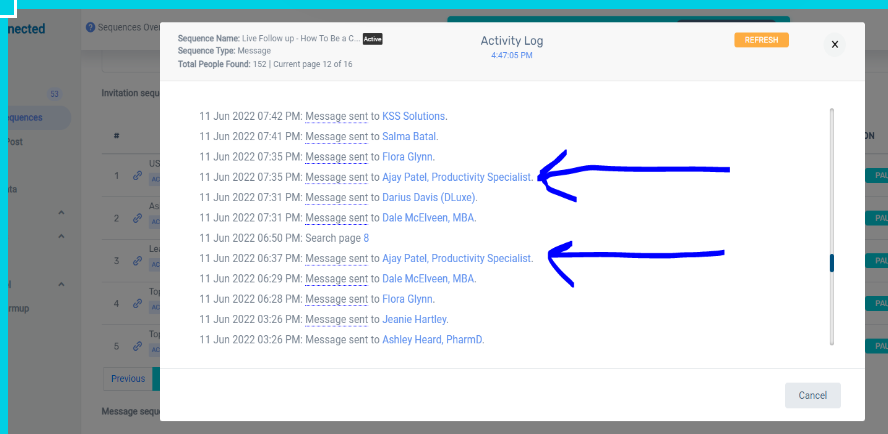Click the orange REFRESH button
The height and width of the screenshot is (434, 888).
[x=761, y=40]
